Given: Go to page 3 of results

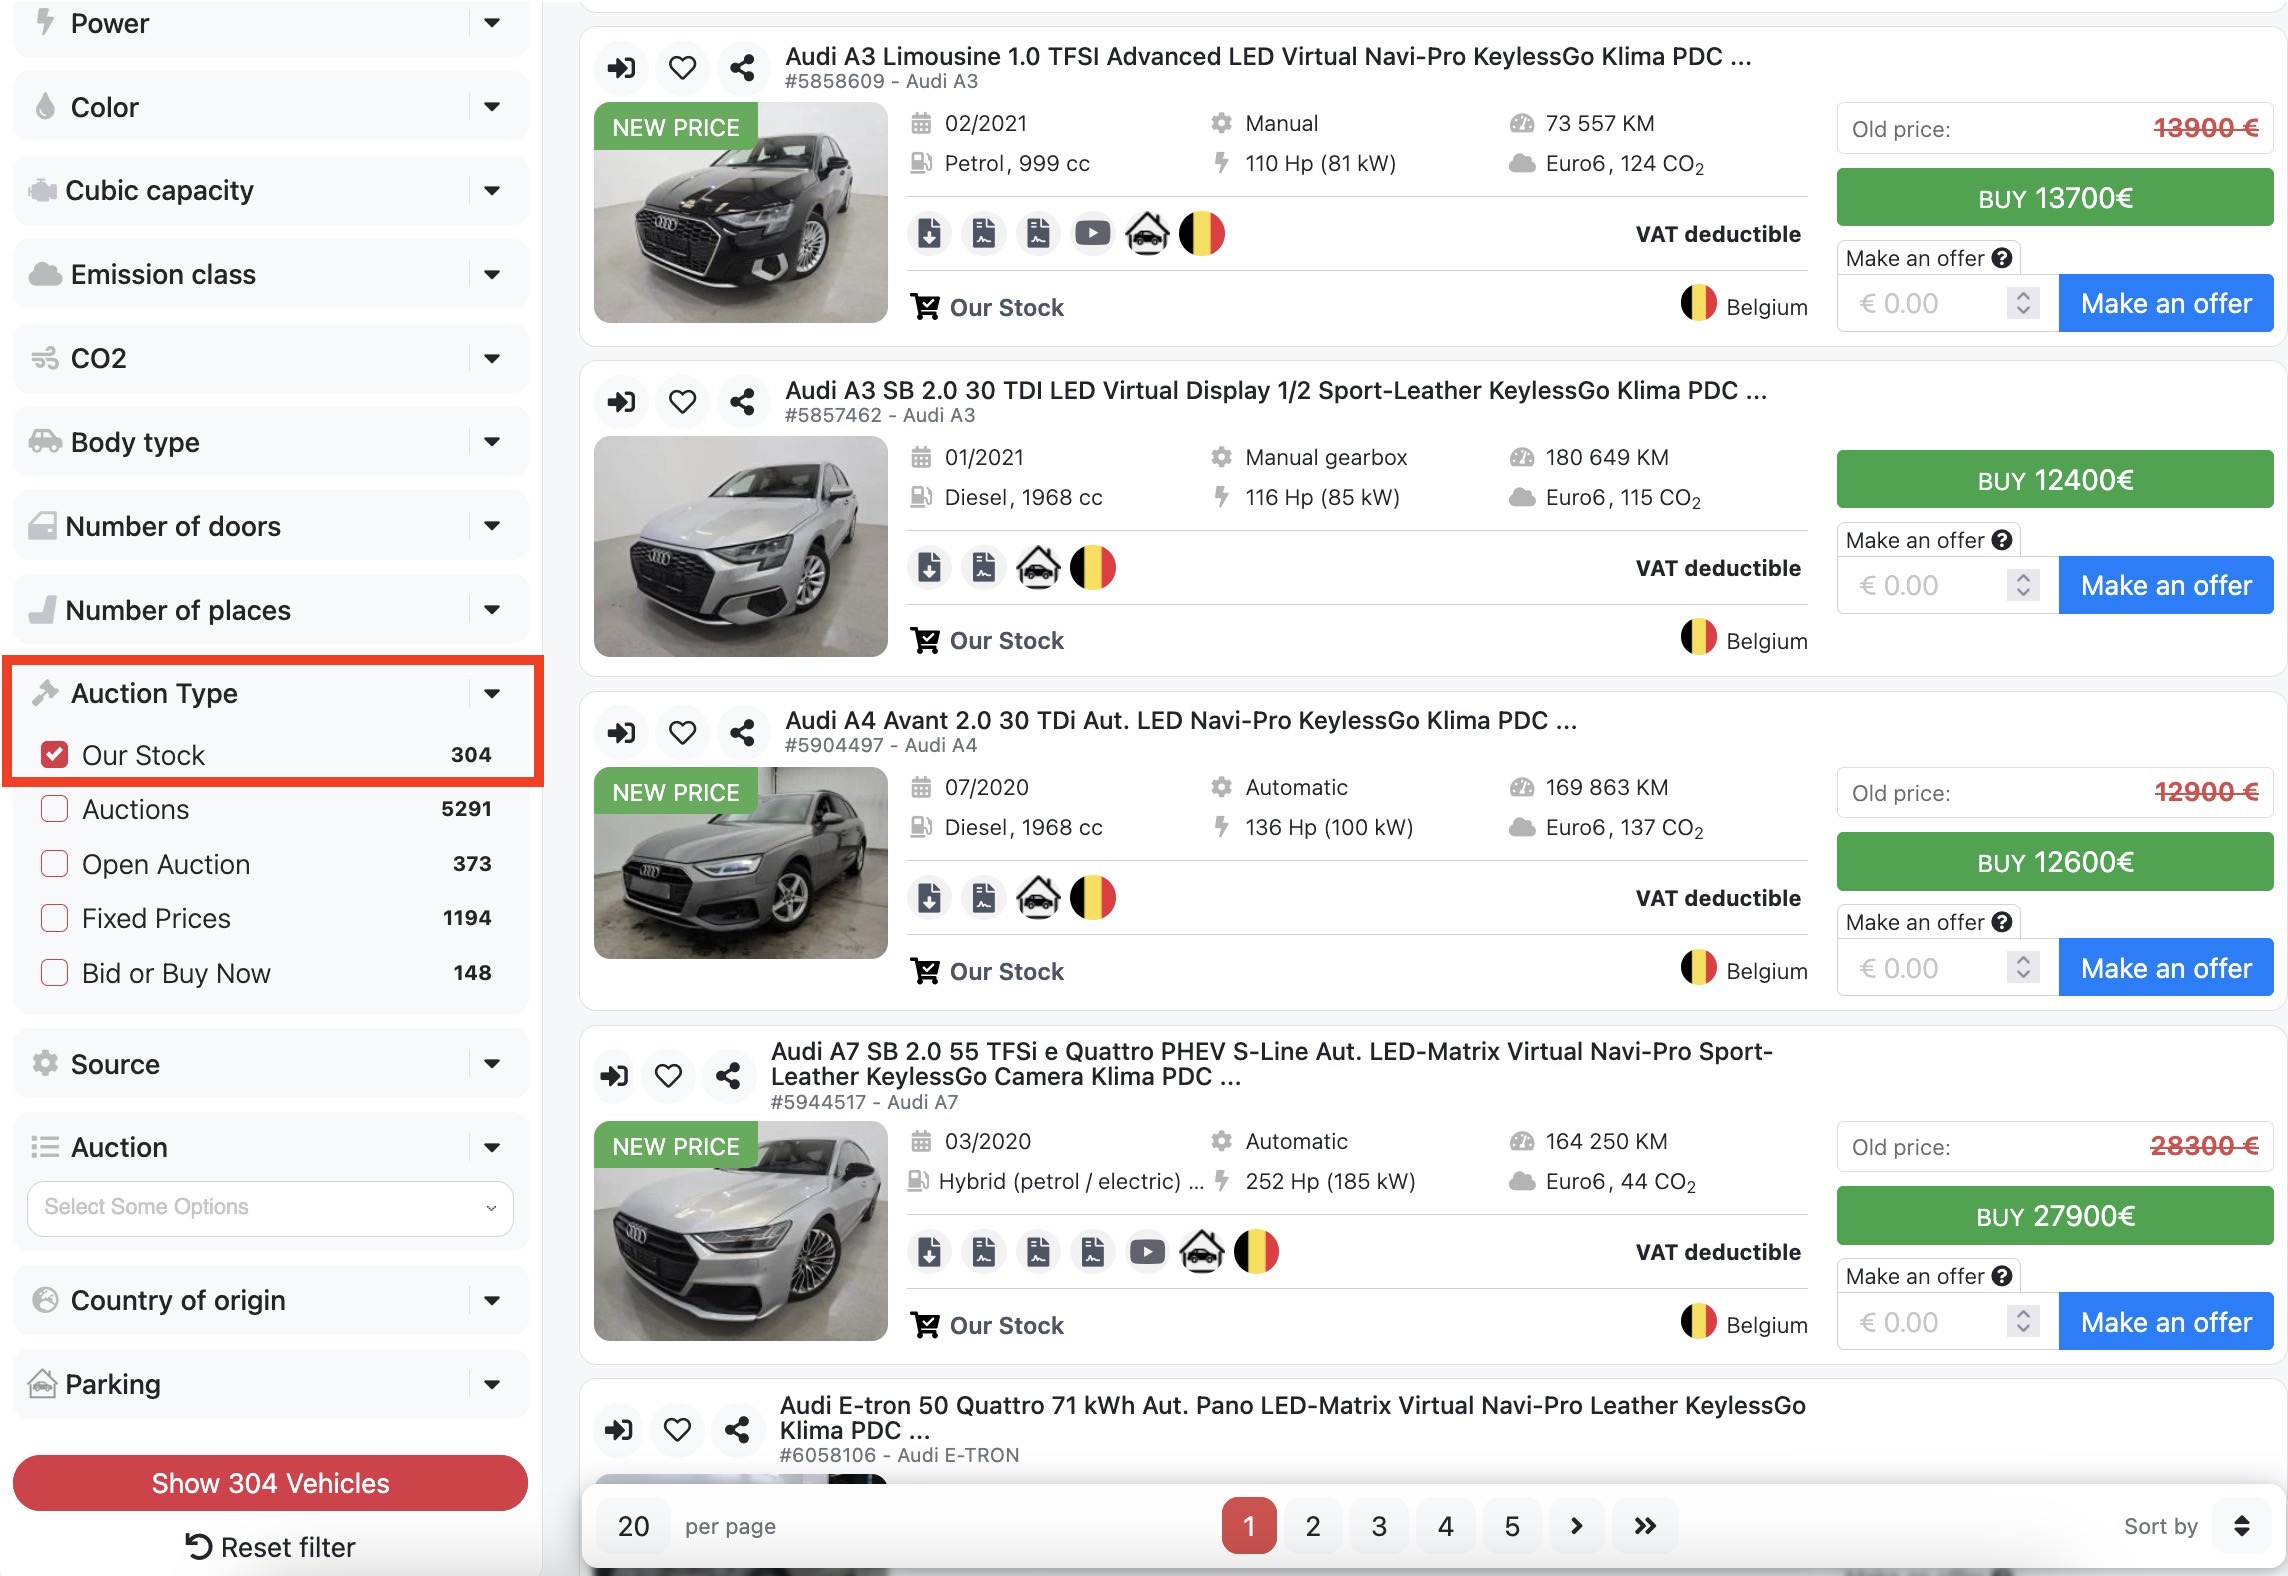Looking at the screenshot, I should coord(1379,1526).
